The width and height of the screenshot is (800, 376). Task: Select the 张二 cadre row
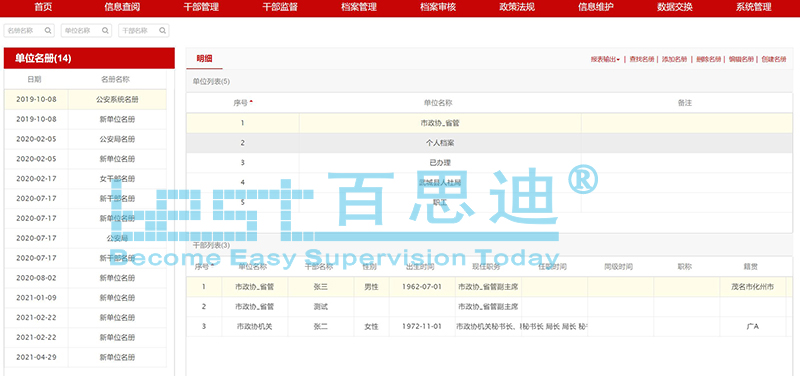[x=489, y=327]
